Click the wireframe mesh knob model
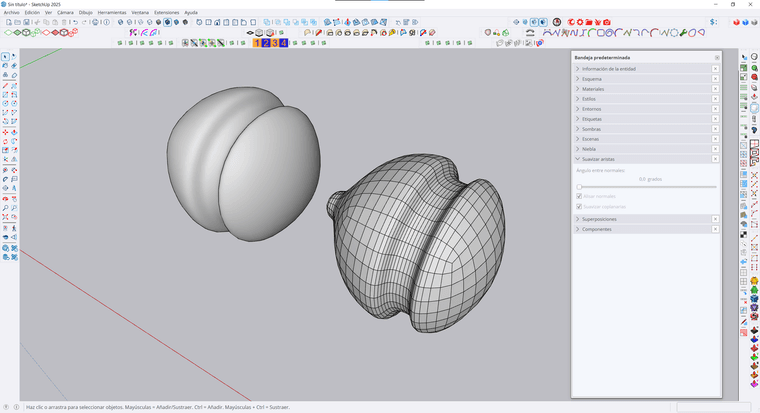This screenshot has height=413, width=760. (x=417, y=242)
